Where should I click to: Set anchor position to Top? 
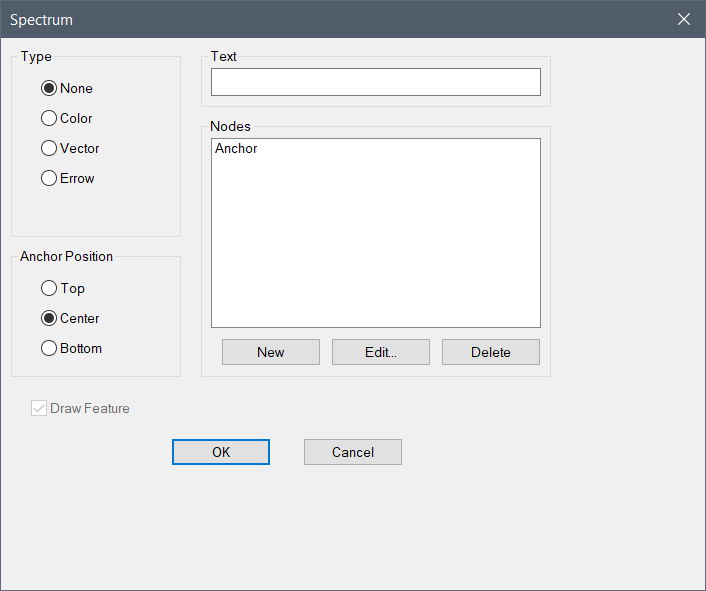click(49, 288)
